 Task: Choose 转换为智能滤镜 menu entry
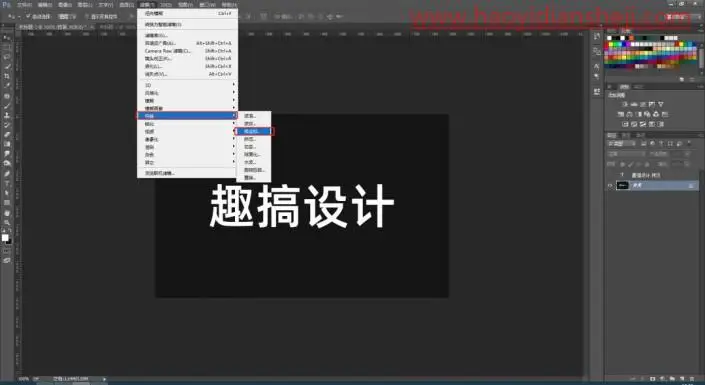(x=187, y=24)
